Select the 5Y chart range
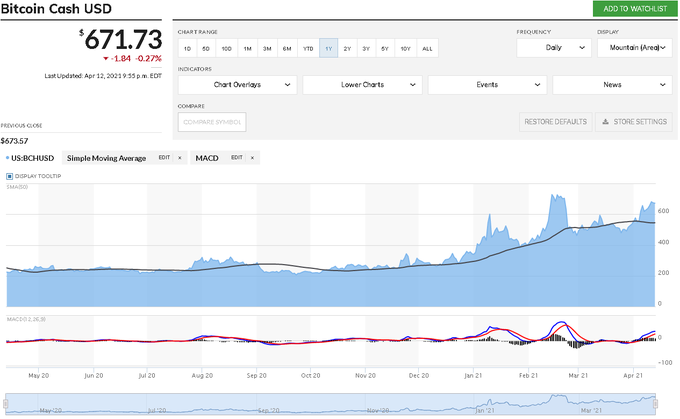The width and height of the screenshot is (680, 419). click(x=385, y=49)
